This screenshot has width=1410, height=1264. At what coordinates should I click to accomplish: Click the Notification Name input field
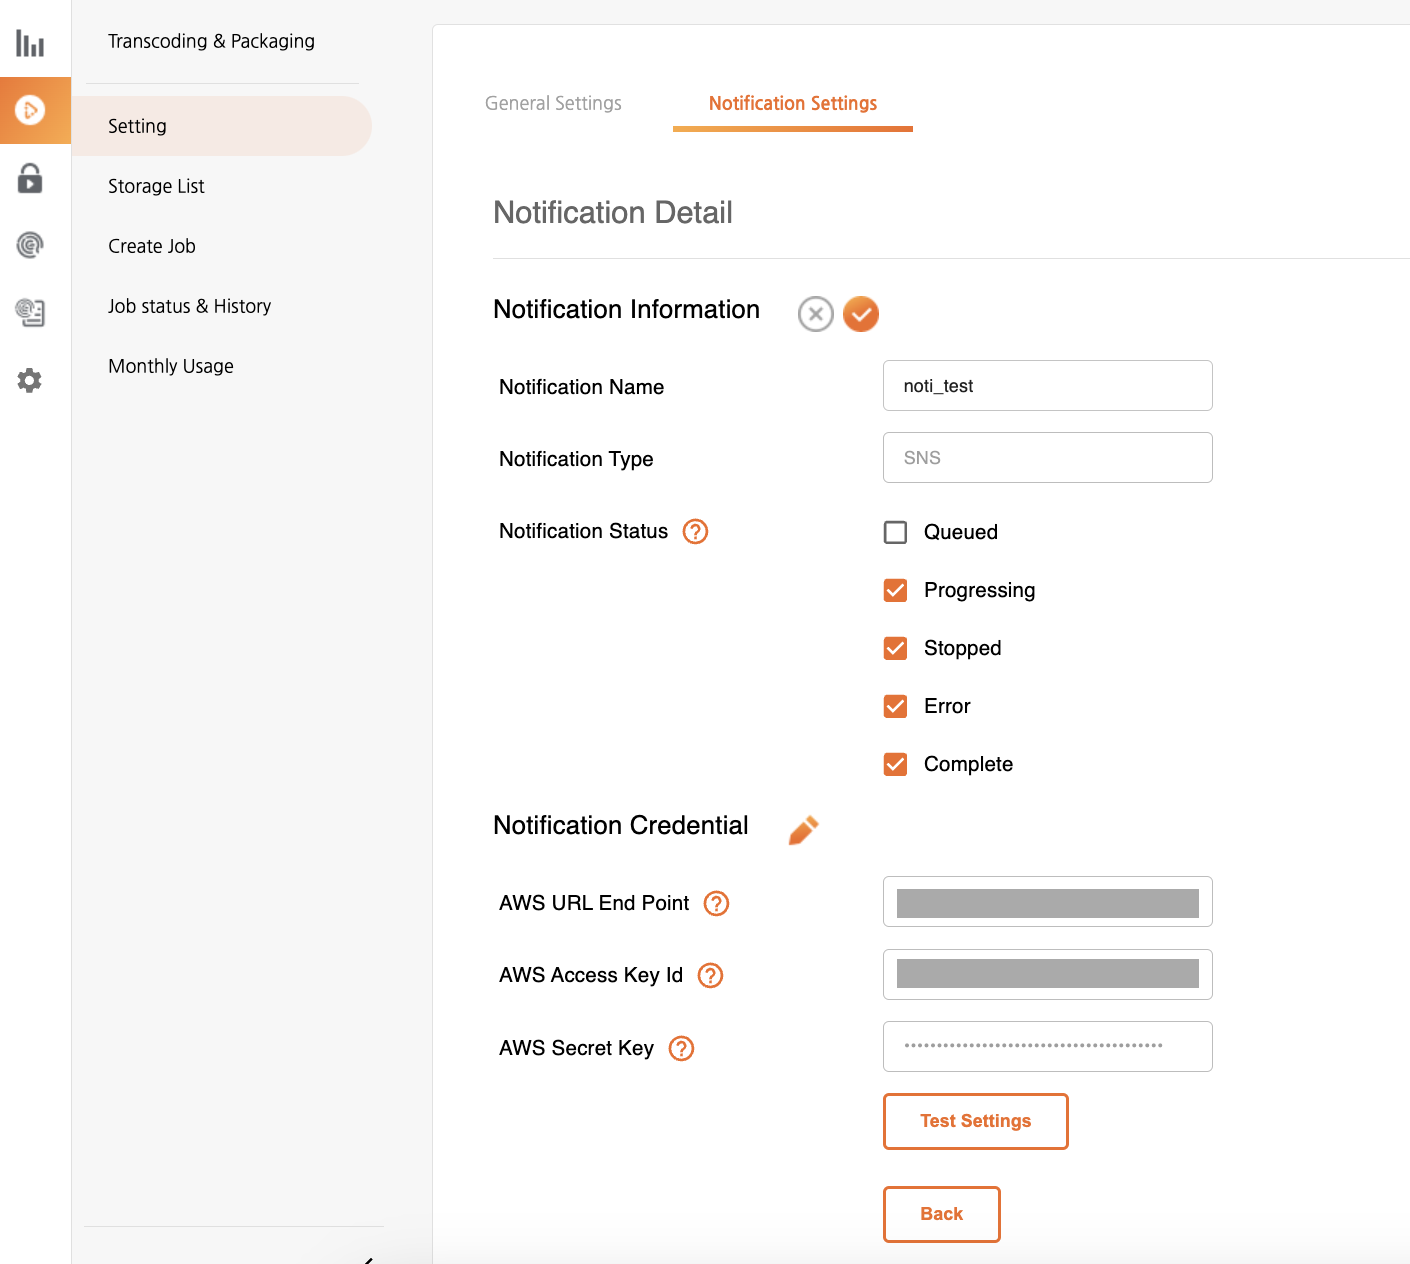[1047, 386]
